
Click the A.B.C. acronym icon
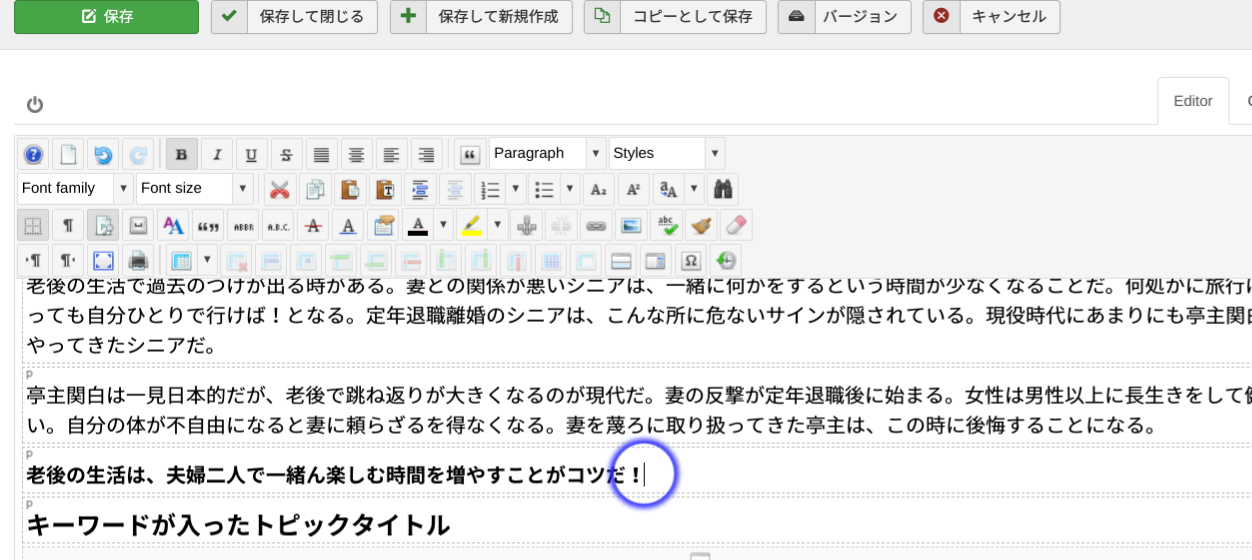tap(278, 225)
